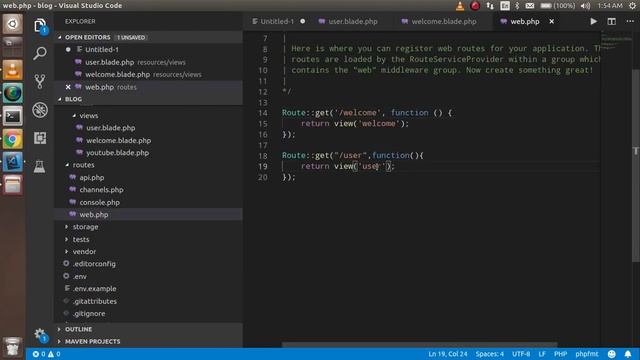The height and width of the screenshot is (360, 640).
Task: Open Terminal from the Ubuntu dock
Action: [13, 116]
